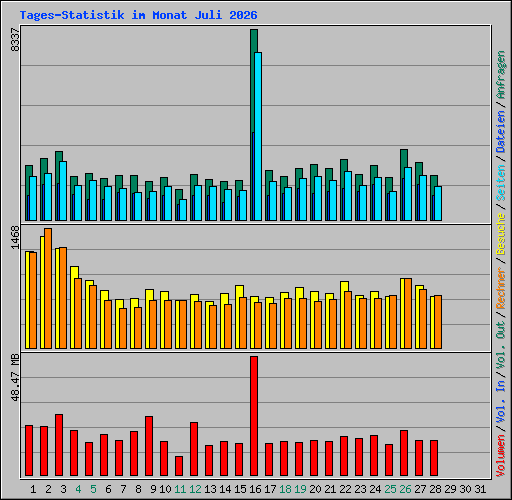Click the day 16 label on the x-axis
The image size is (512, 500).
coord(255,489)
